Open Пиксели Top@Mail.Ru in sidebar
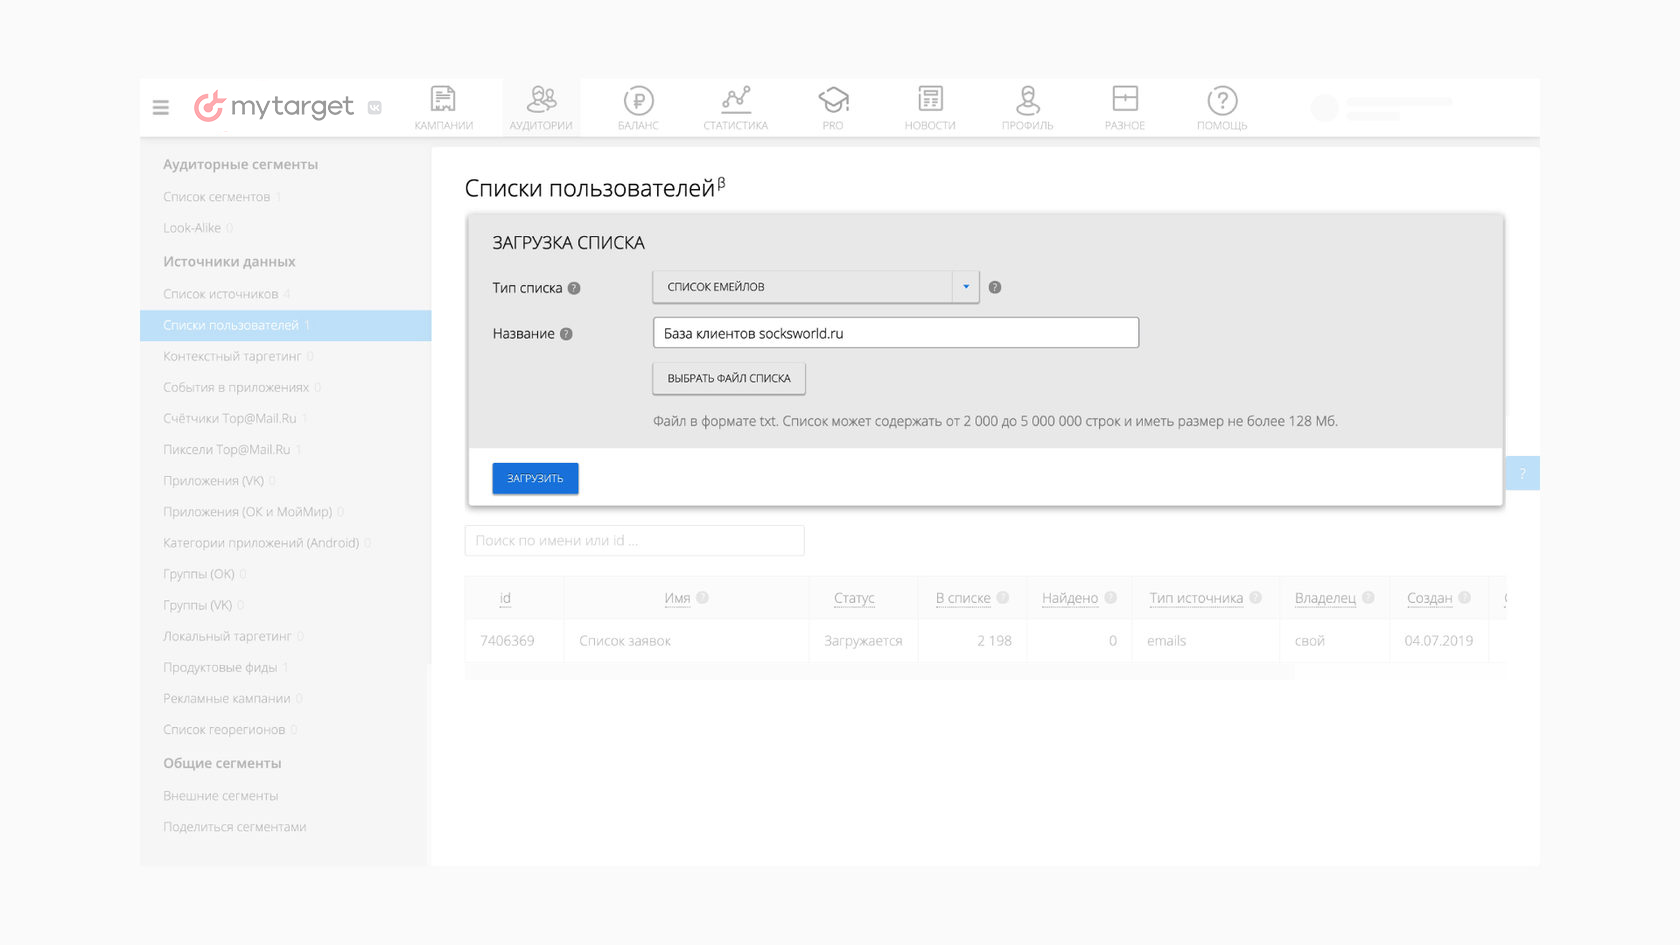 227,449
